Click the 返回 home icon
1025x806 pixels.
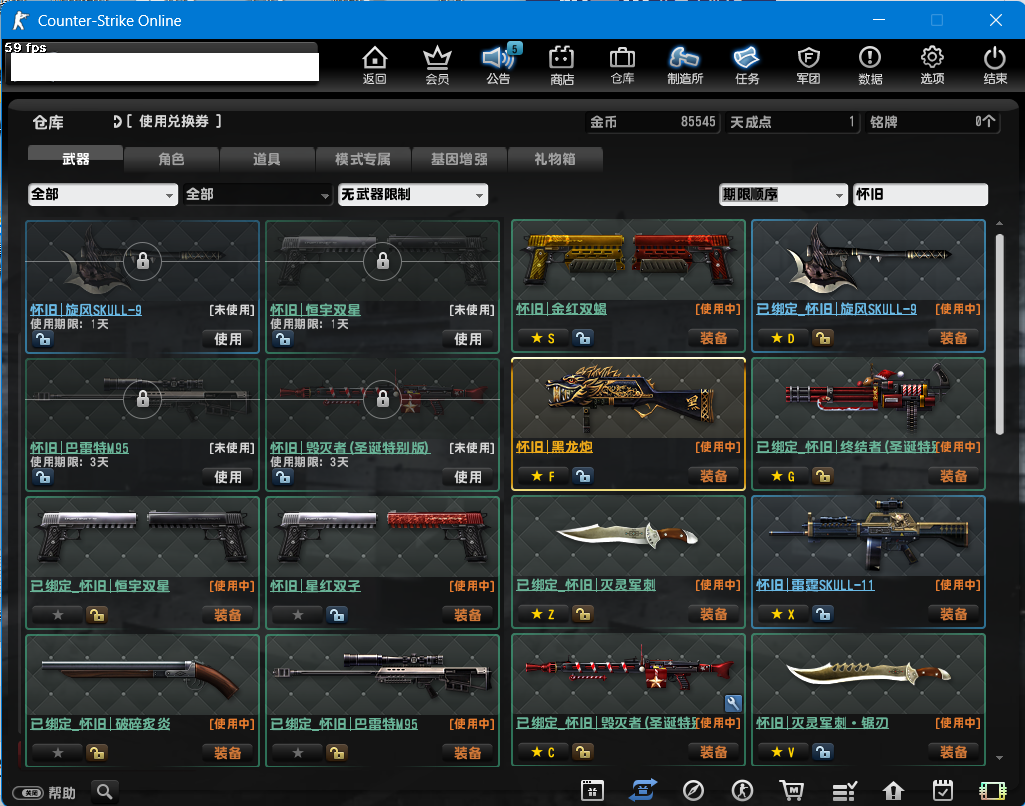coord(375,65)
